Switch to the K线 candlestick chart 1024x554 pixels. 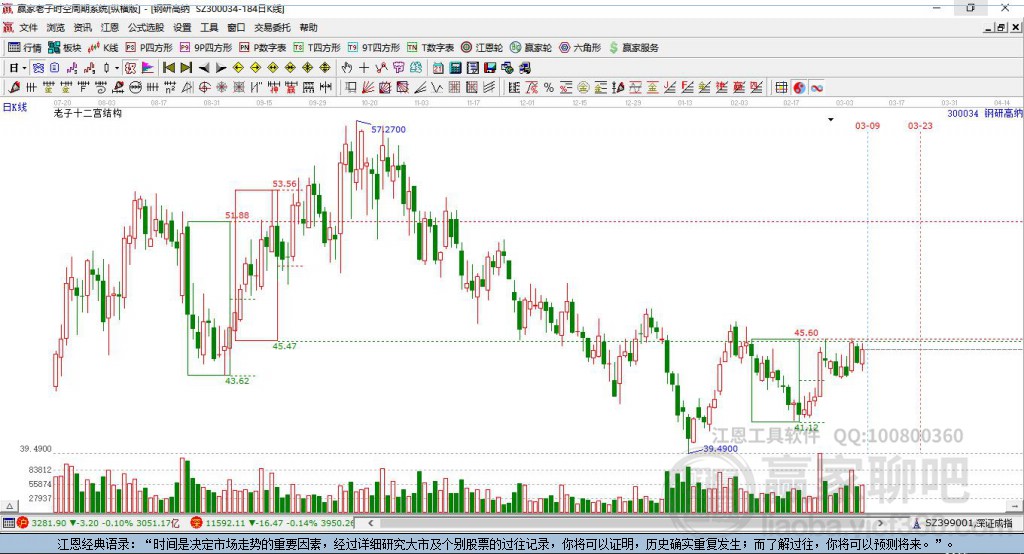click(x=103, y=48)
